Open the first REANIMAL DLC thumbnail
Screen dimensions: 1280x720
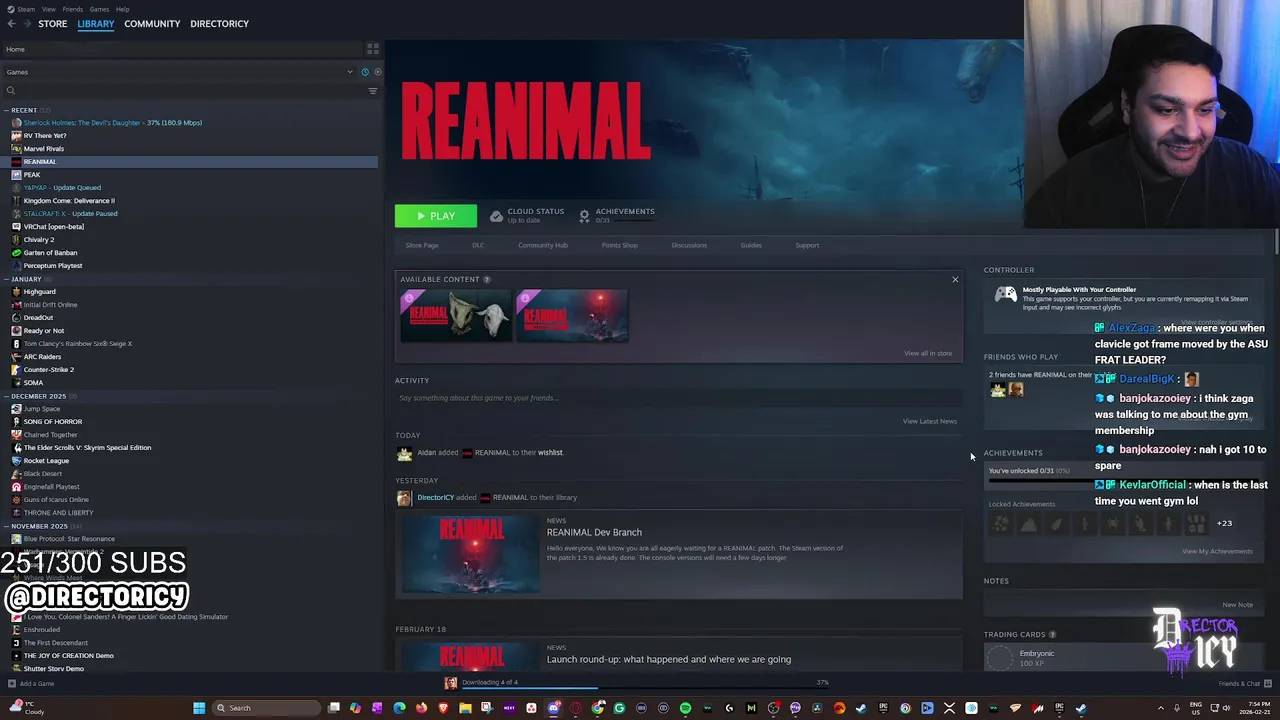[x=456, y=316]
